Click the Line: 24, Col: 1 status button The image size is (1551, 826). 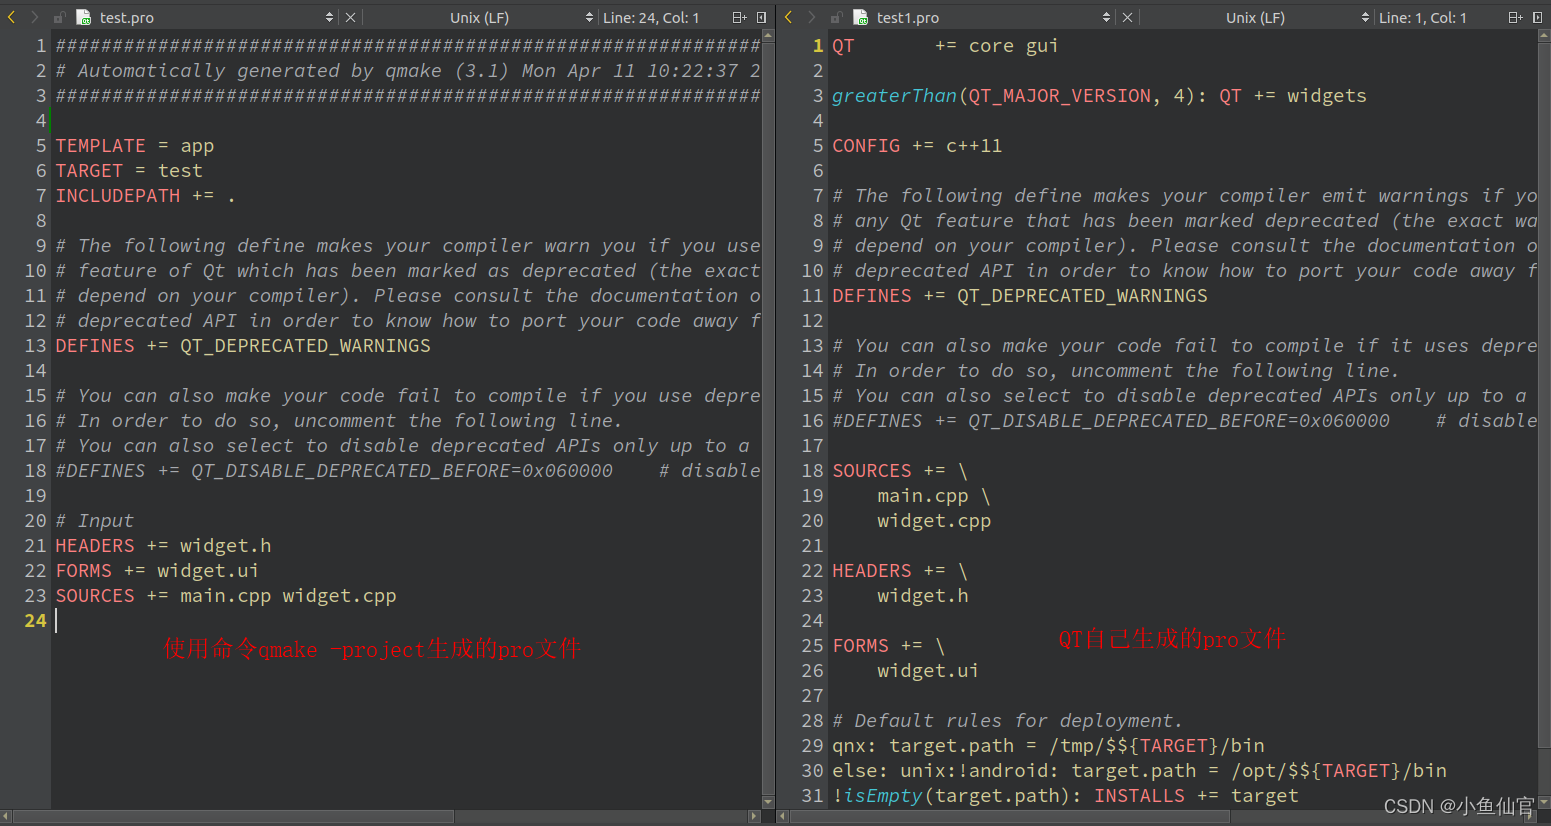[x=651, y=17]
